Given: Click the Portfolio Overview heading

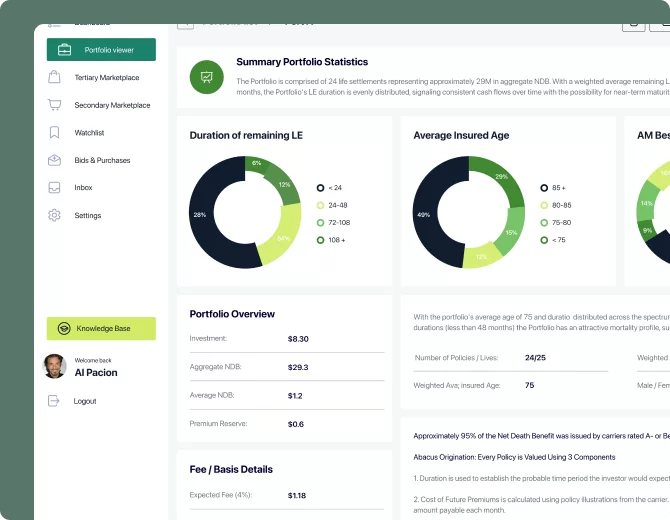Looking at the screenshot, I should [x=232, y=314].
